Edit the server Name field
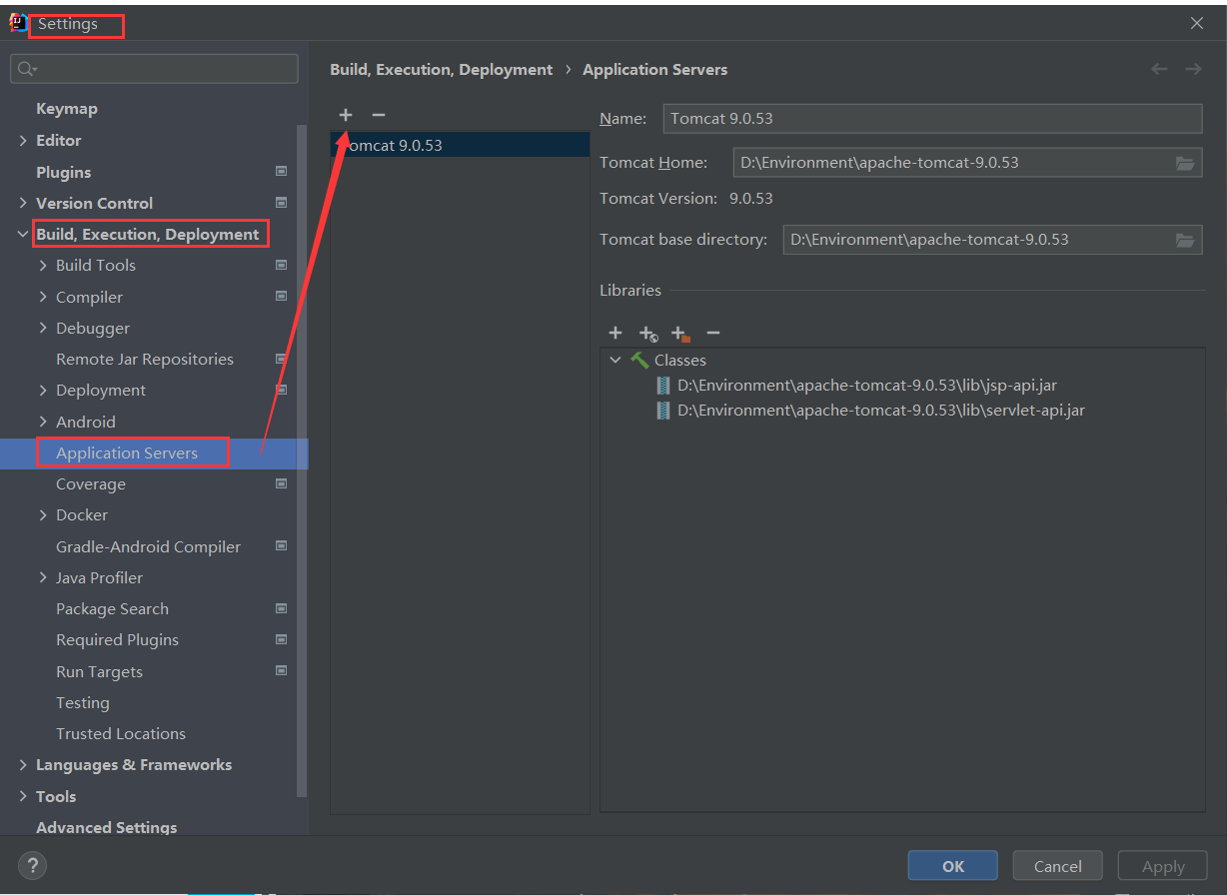 click(x=932, y=118)
